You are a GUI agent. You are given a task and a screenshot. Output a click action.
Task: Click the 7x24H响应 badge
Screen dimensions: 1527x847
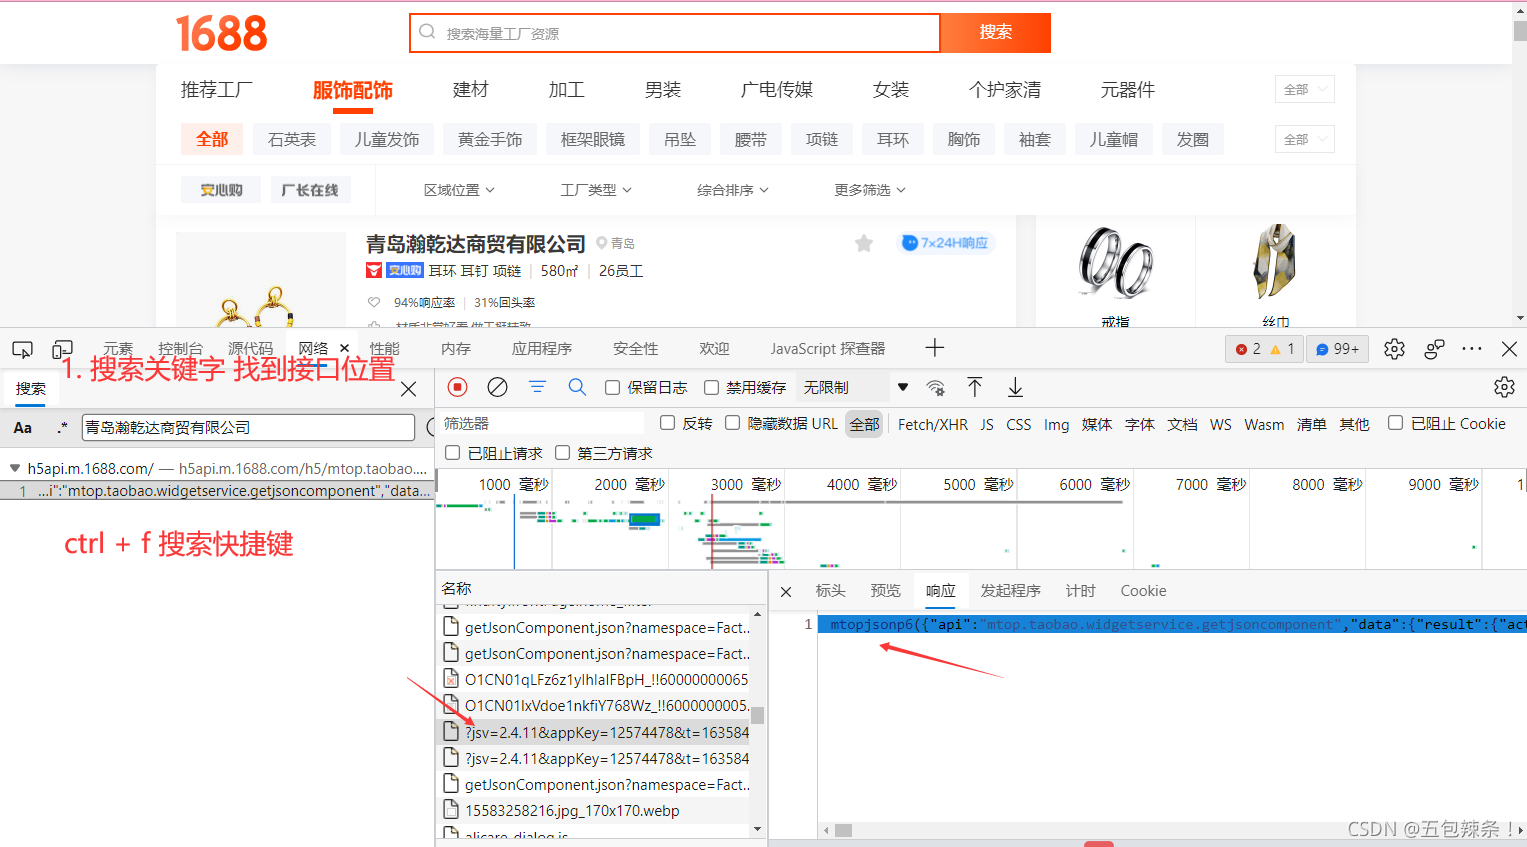(945, 243)
